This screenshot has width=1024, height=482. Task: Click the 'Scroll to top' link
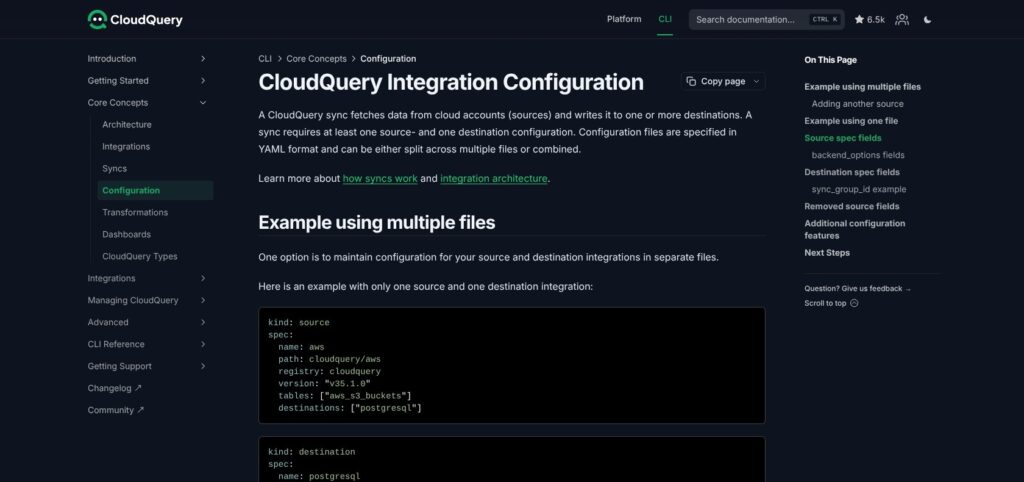point(831,303)
